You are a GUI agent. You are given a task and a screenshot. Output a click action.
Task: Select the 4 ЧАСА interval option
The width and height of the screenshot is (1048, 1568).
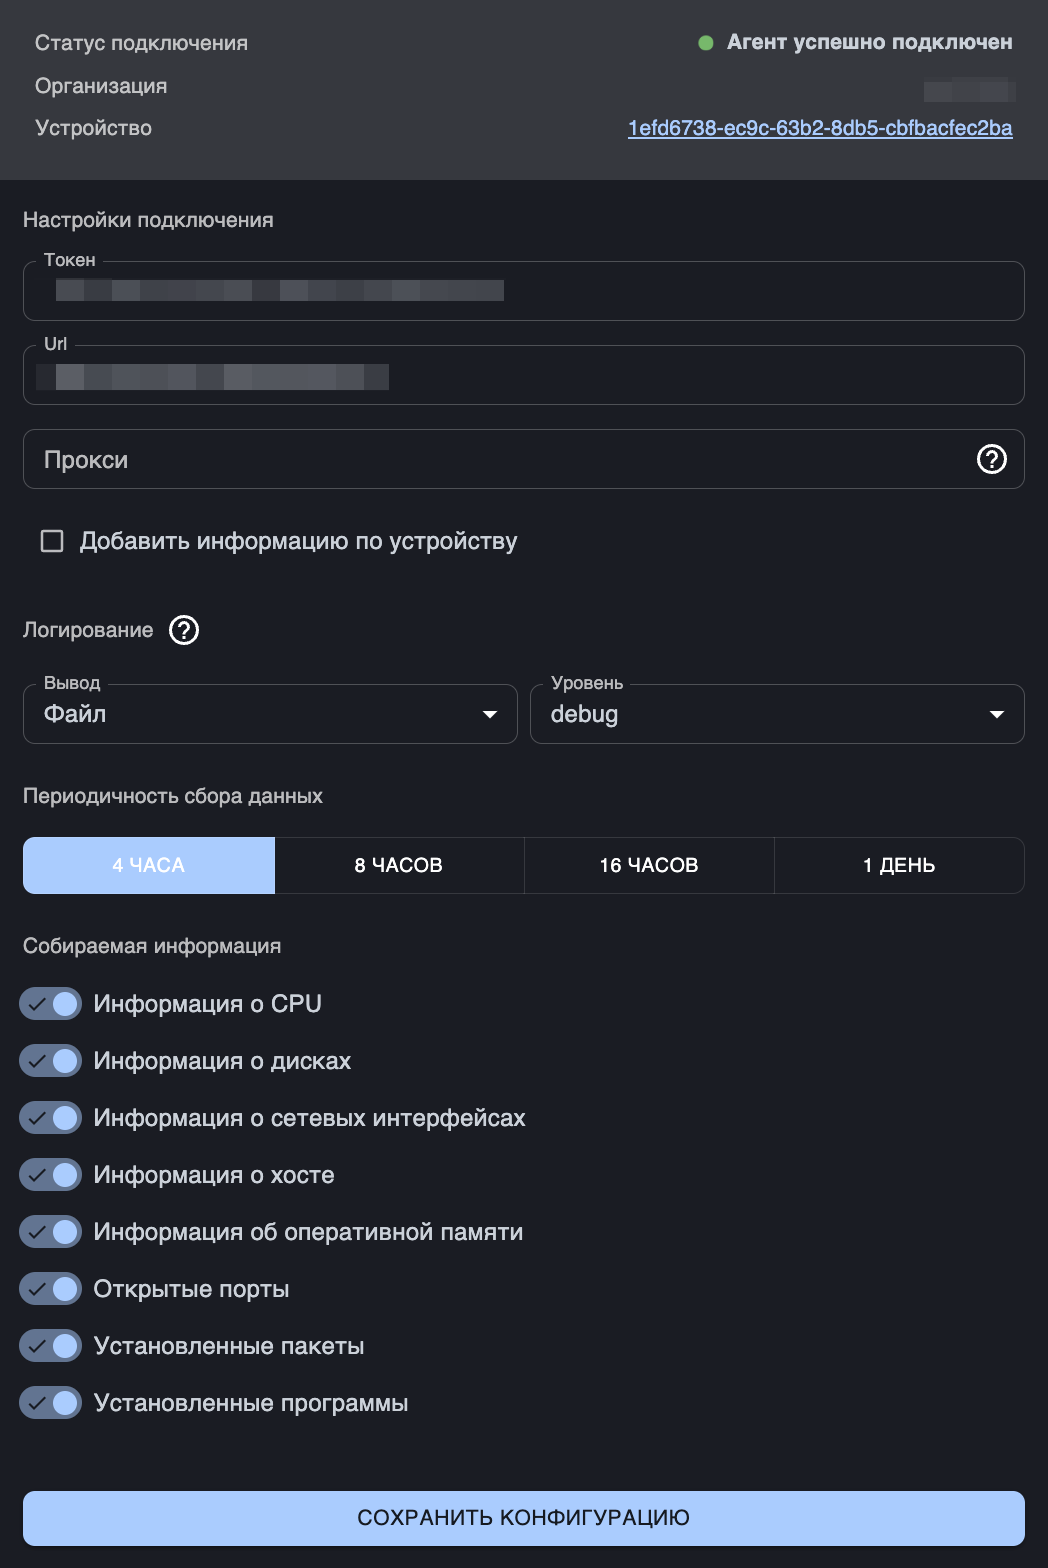pyautogui.click(x=149, y=865)
